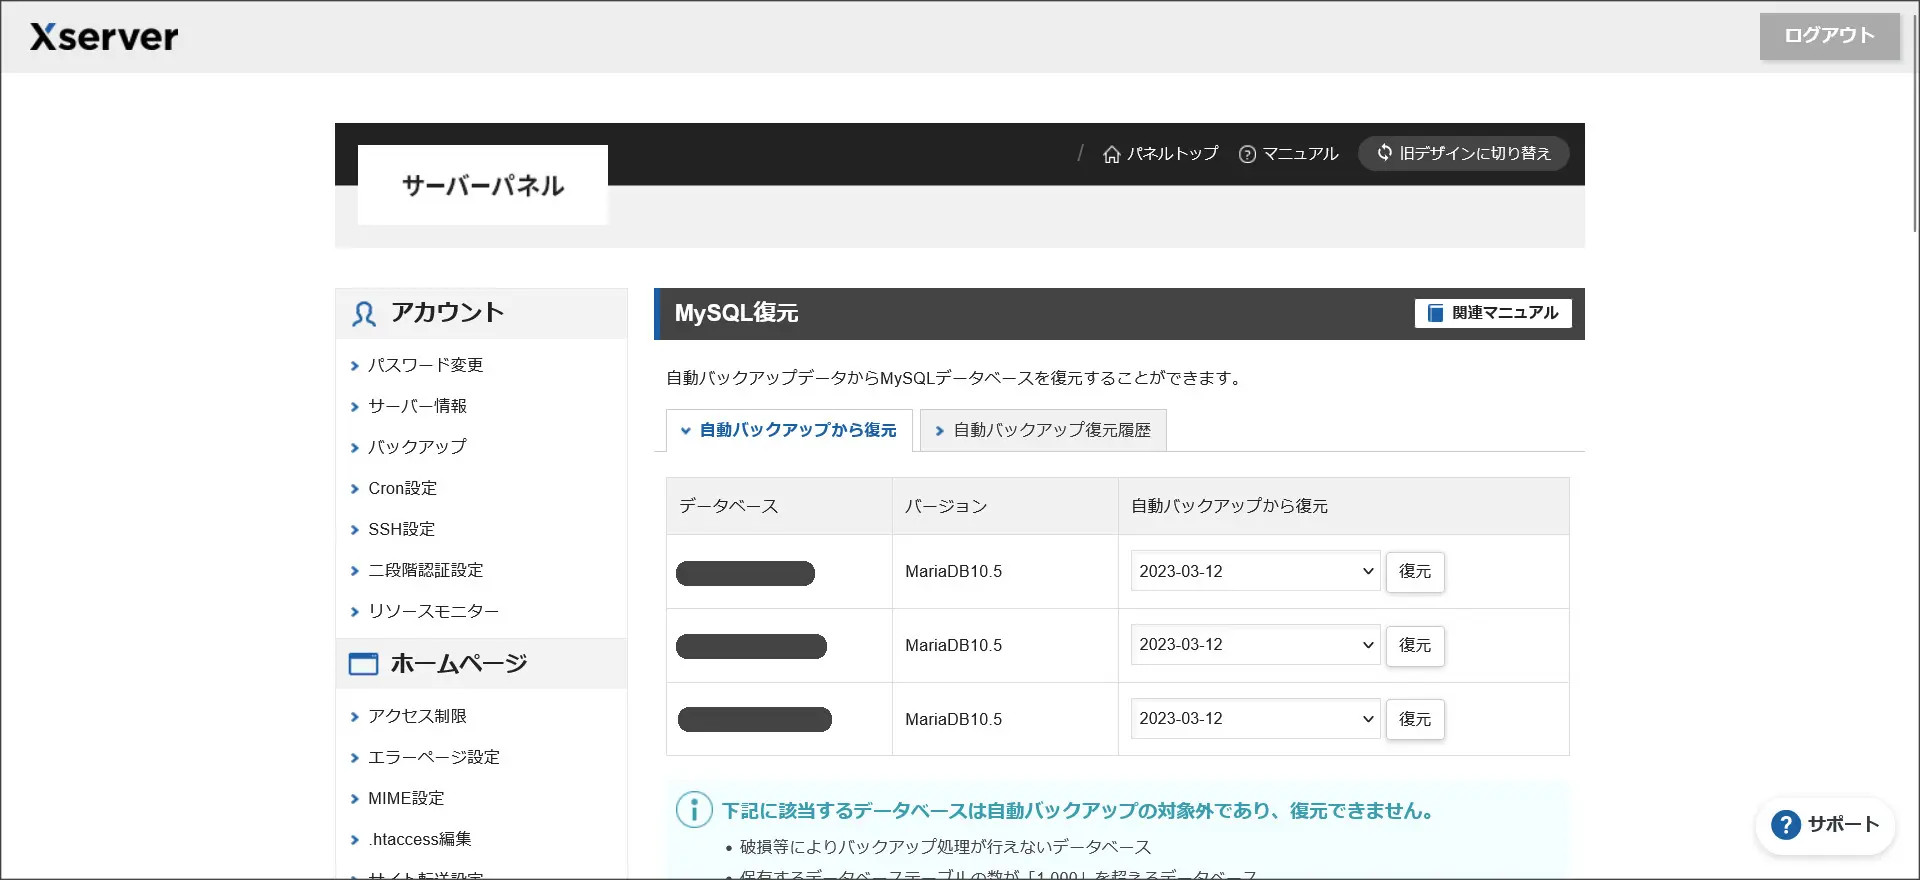The image size is (1920, 880).
Task: Open the マニュアル link
Action: click(x=1288, y=154)
